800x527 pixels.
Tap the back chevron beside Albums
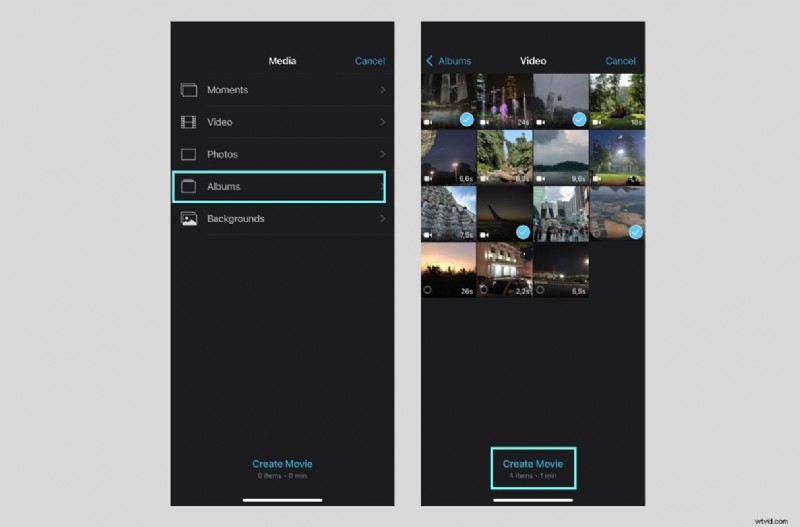click(x=429, y=61)
